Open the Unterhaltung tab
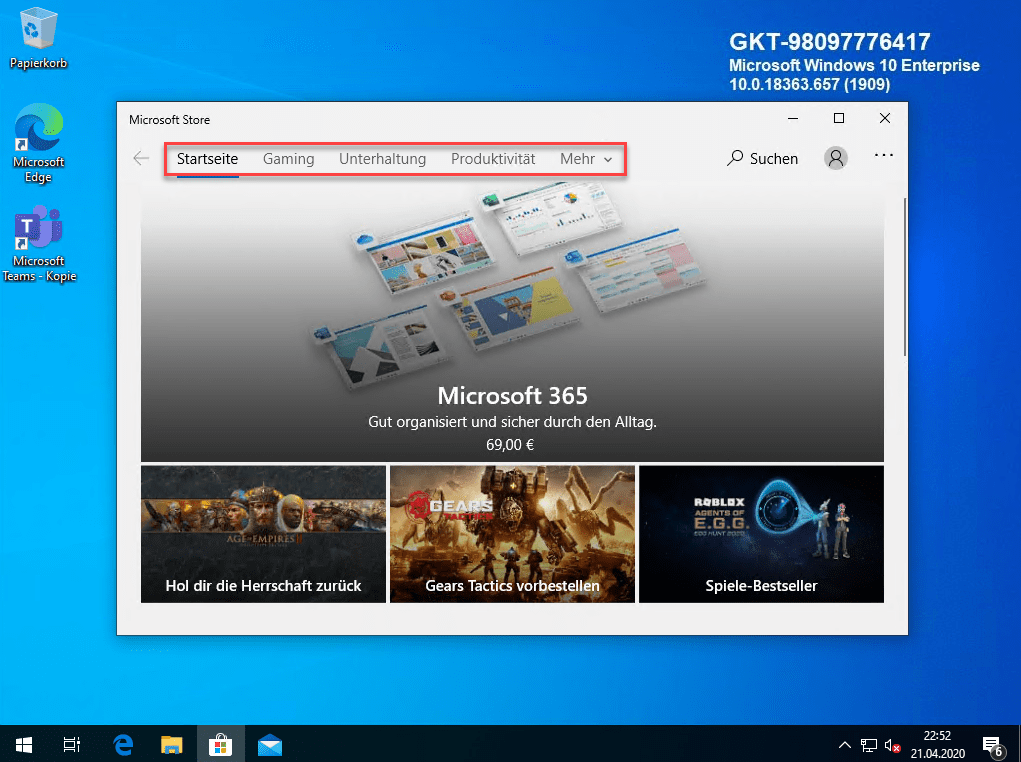 tap(382, 159)
